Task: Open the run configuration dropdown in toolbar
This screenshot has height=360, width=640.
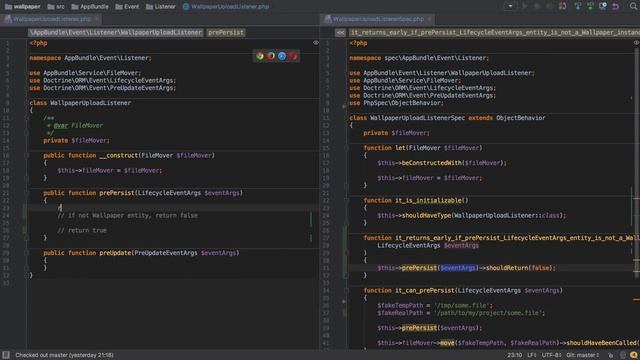Action: (510, 6)
